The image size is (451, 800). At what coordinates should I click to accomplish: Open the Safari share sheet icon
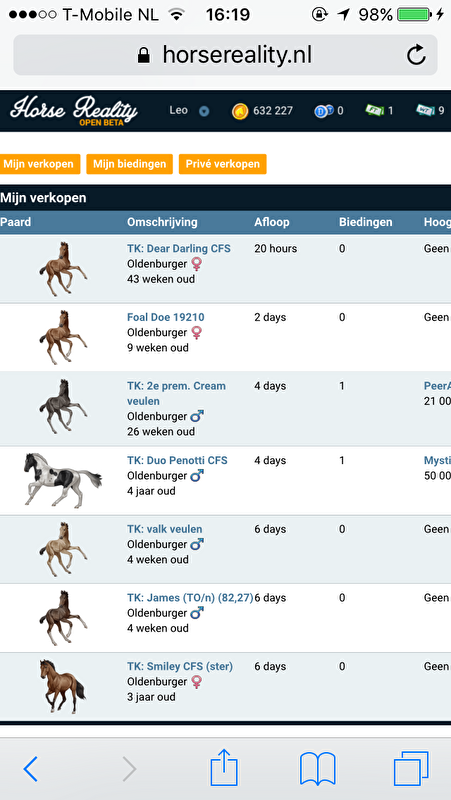[x=224, y=767]
